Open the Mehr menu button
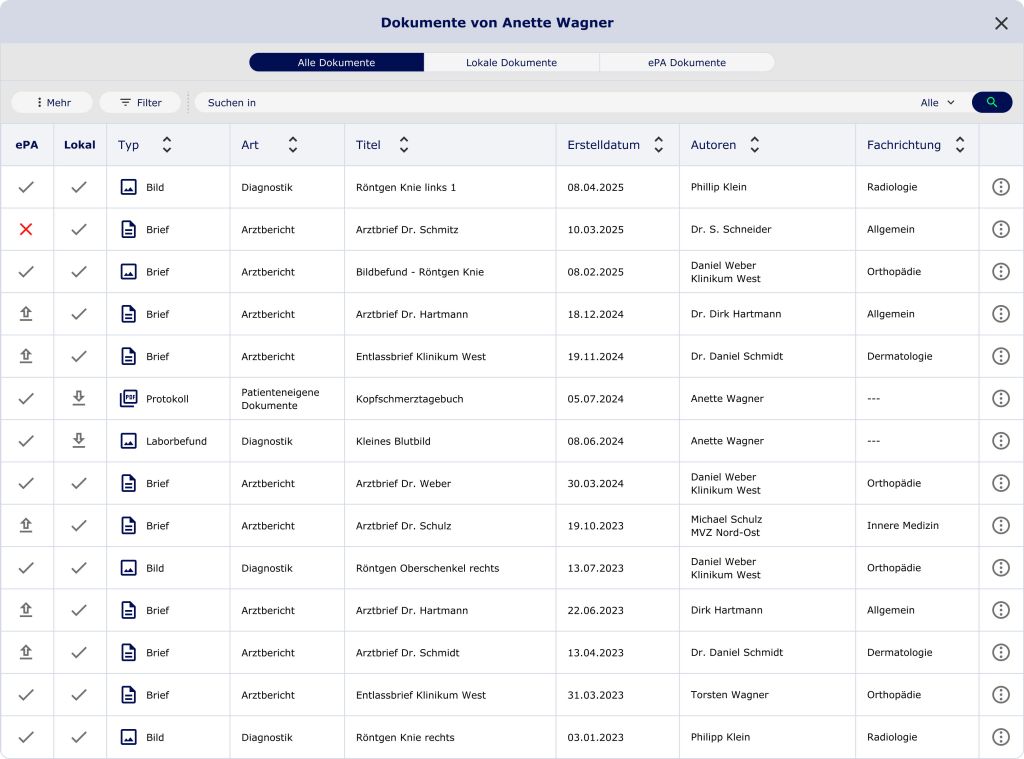The height and width of the screenshot is (759, 1024). pos(52,102)
